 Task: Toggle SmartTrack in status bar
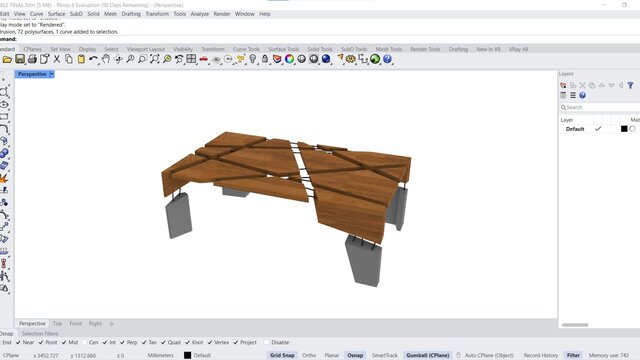384,356
